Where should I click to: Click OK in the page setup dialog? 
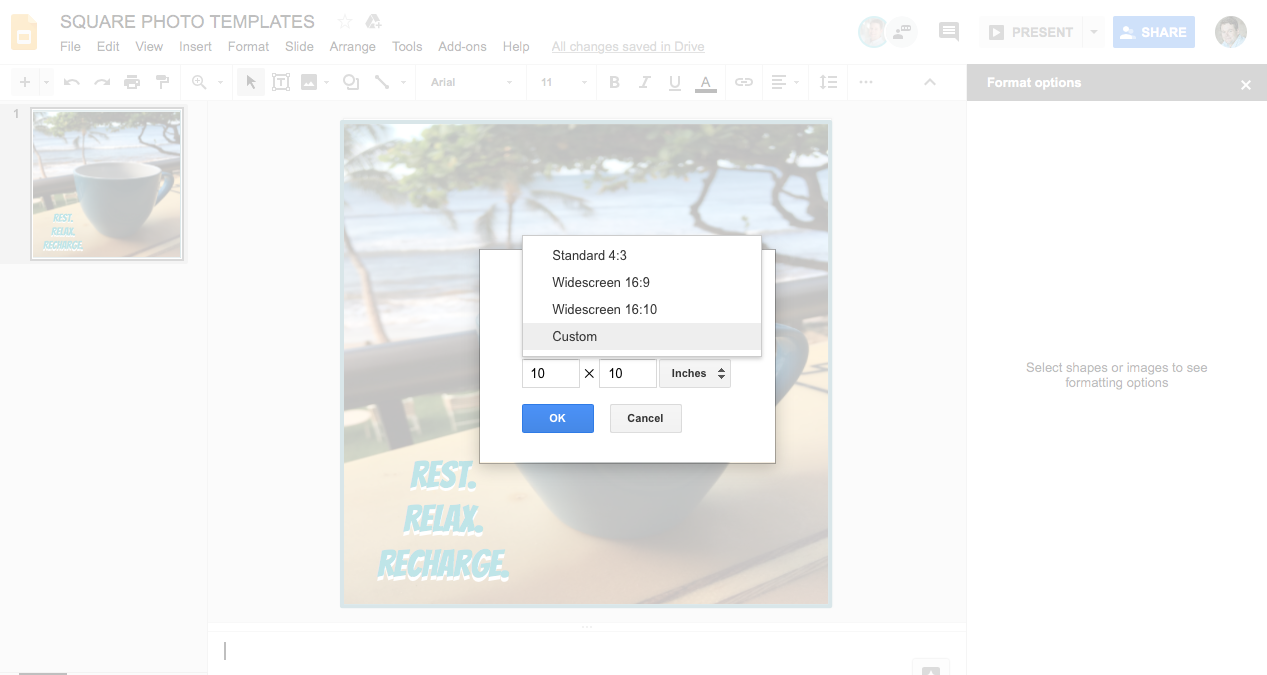[x=558, y=418]
